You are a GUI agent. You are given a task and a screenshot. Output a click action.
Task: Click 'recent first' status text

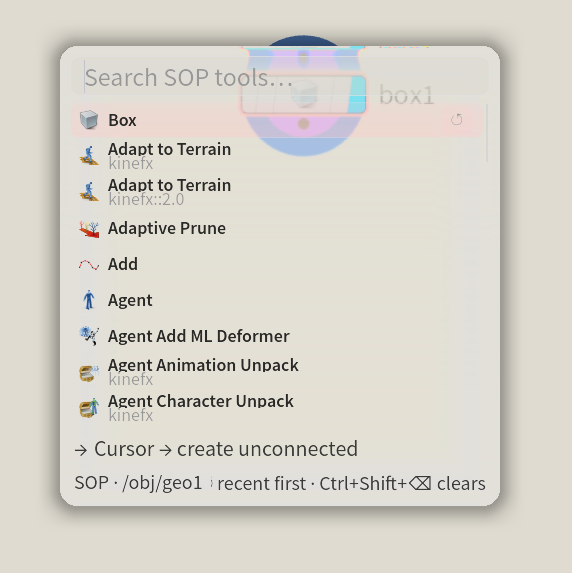pyautogui.click(x=261, y=483)
